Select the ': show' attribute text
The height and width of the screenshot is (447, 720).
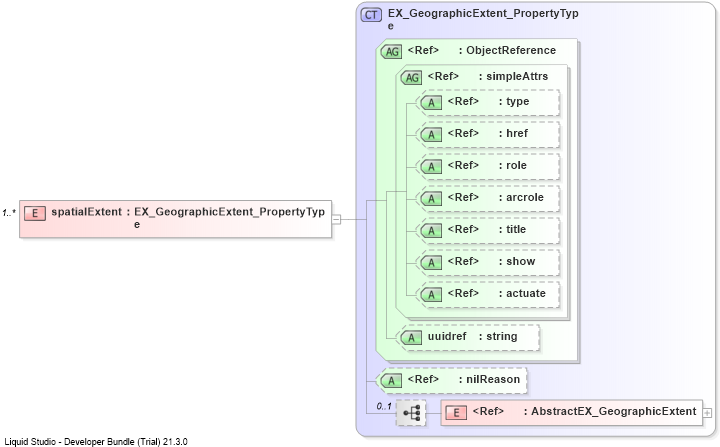point(517,261)
